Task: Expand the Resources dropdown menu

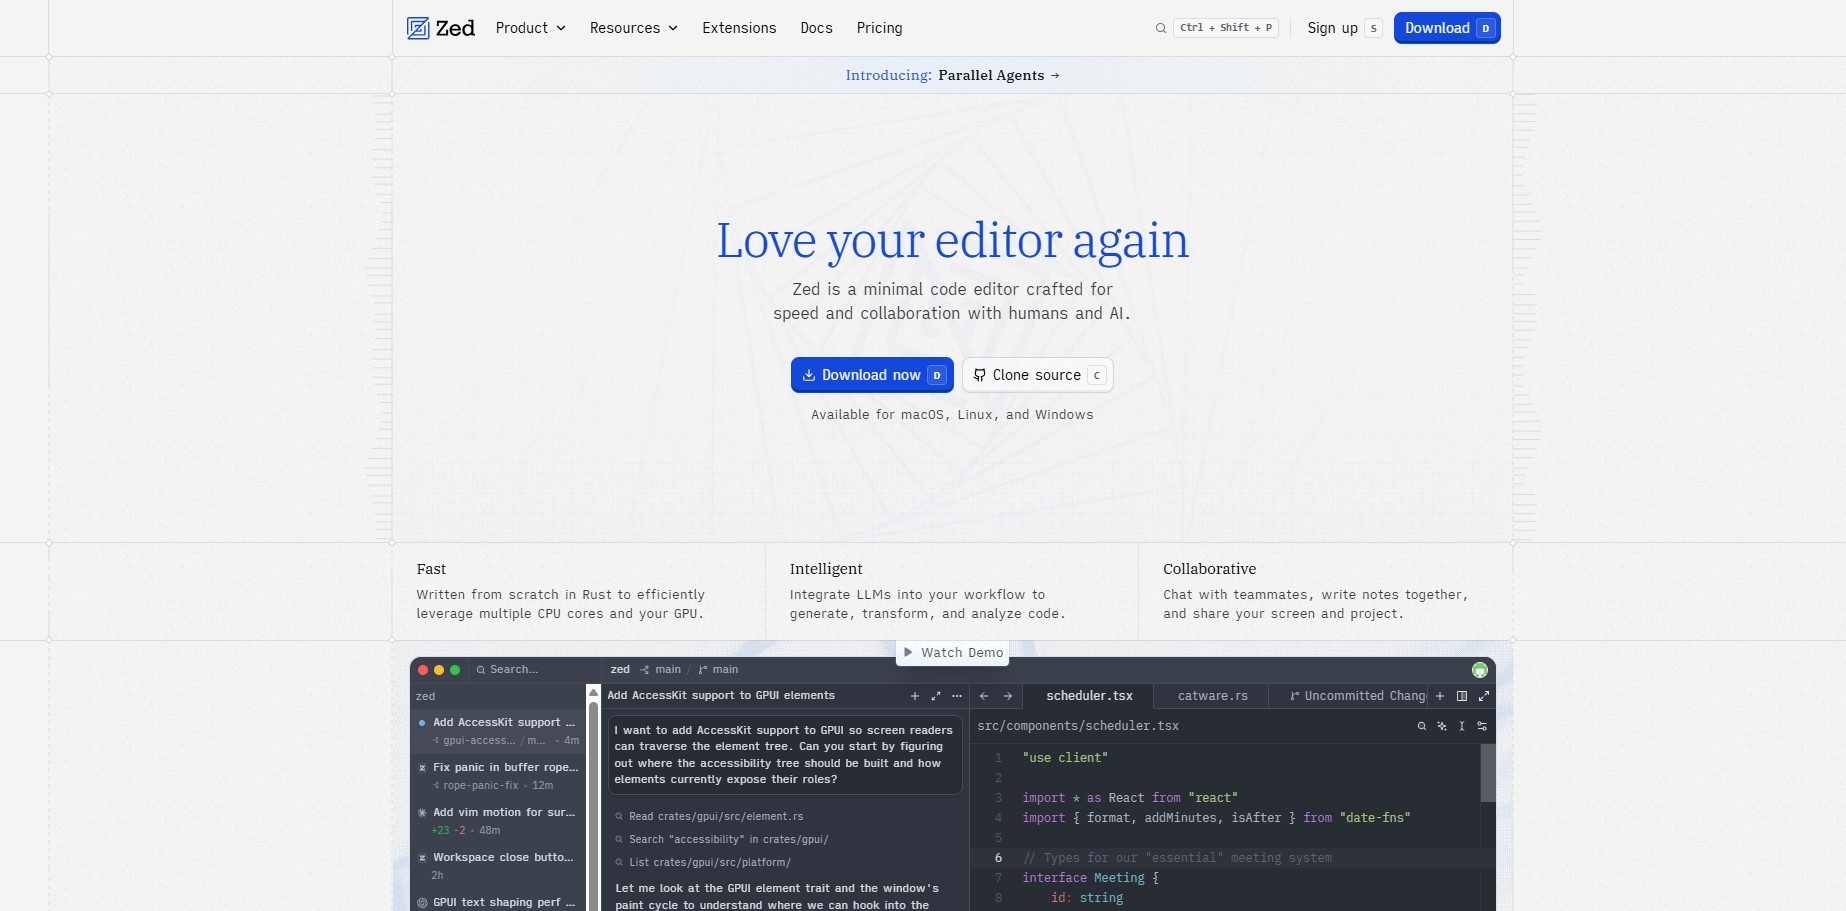Action: (634, 28)
